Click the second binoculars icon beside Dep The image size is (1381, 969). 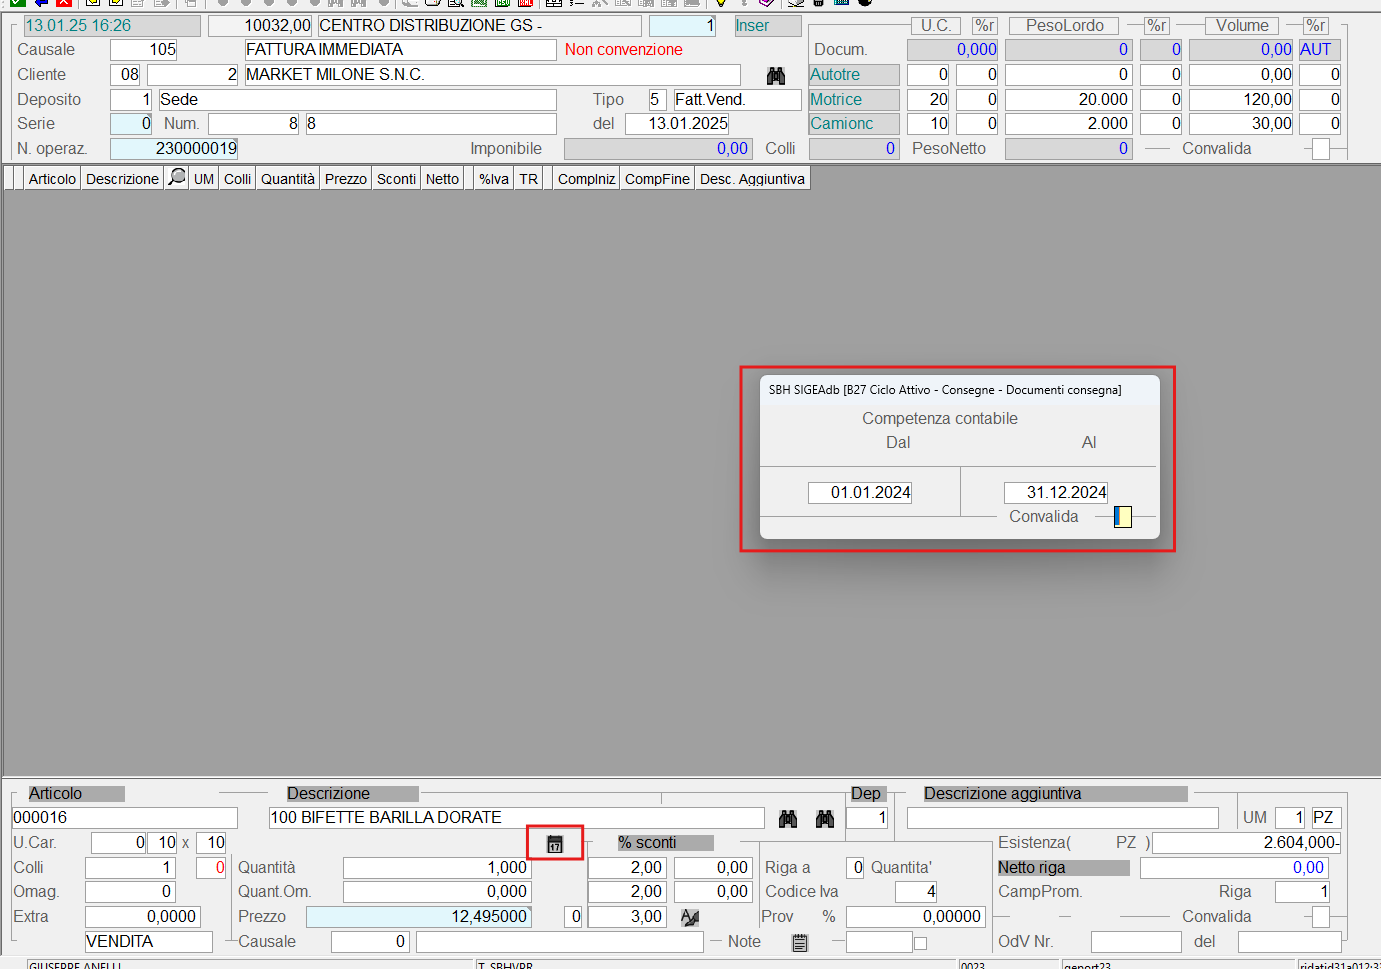point(825,819)
